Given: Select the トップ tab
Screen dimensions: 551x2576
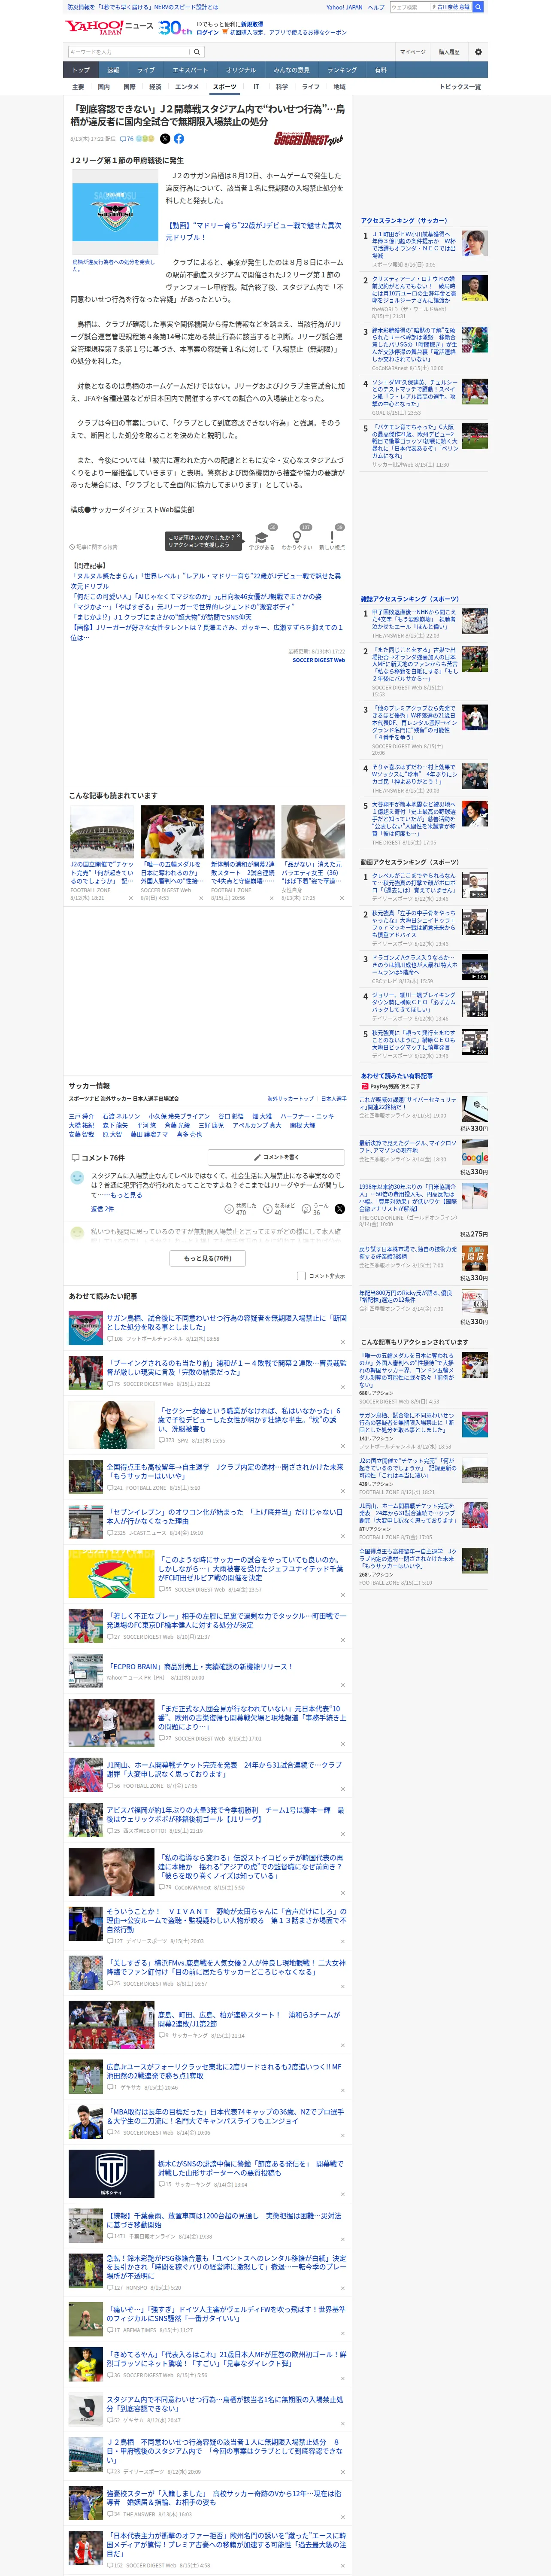Looking at the screenshot, I should click(81, 70).
